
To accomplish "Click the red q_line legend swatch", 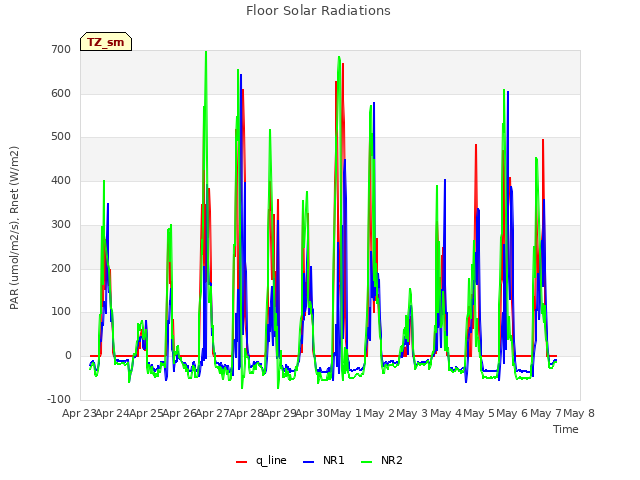I will coord(242,462).
